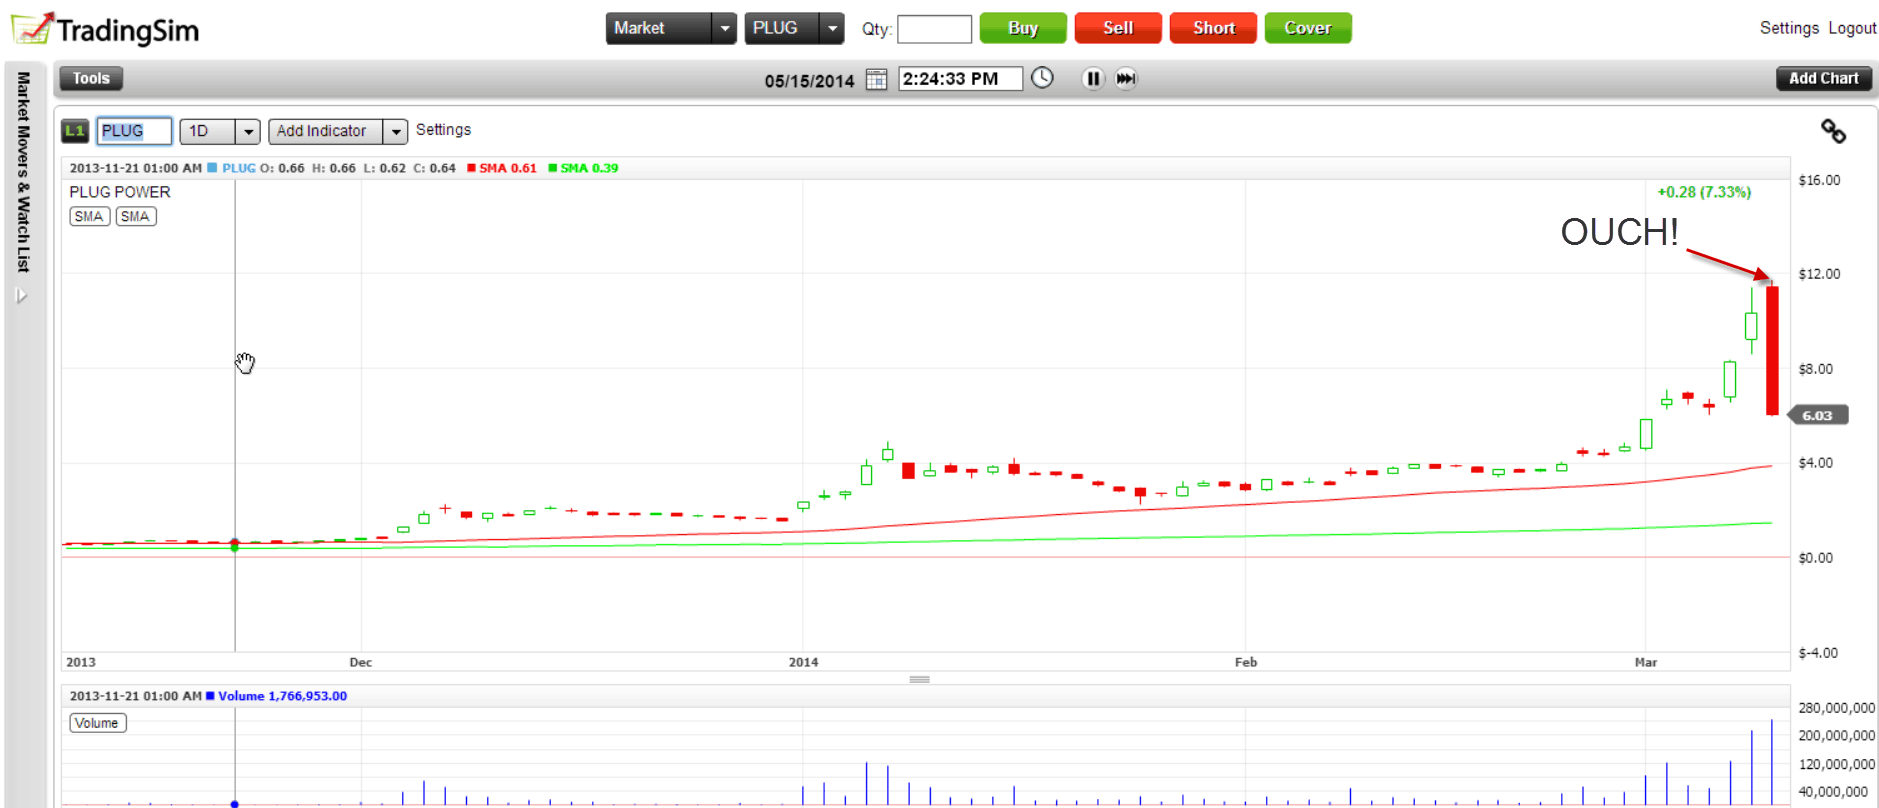Open the 1D timeframe dropdown
This screenshot has height=808, width=1879.
click(248, 131)
